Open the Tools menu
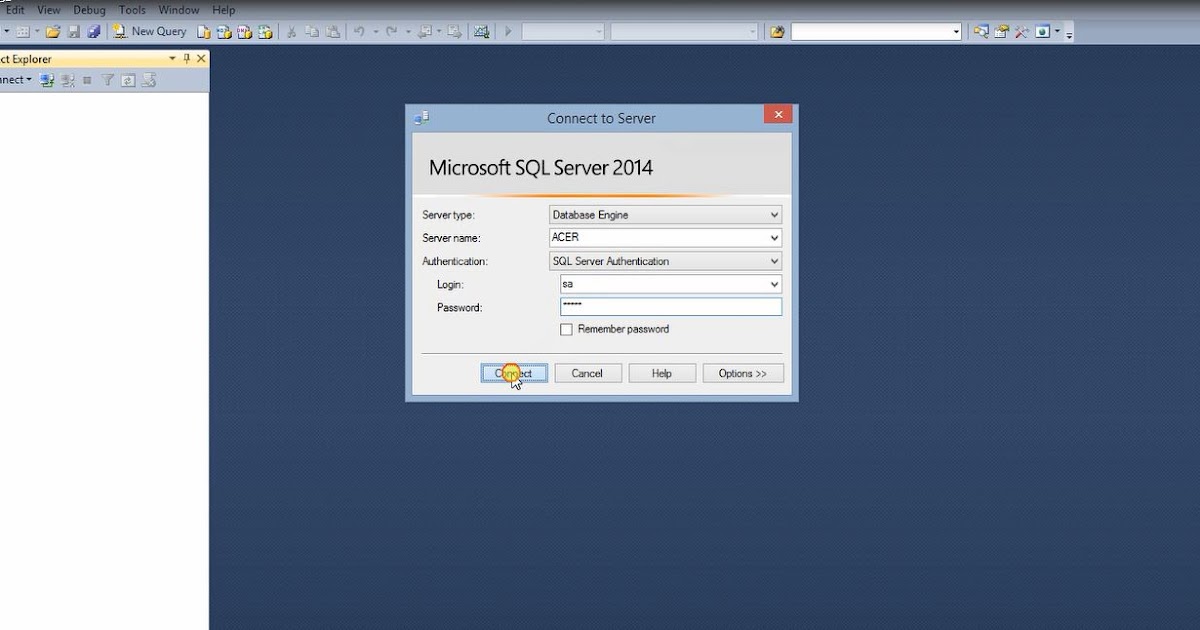The width and height of the screenshot is (1200, 630). coord(132,10)
